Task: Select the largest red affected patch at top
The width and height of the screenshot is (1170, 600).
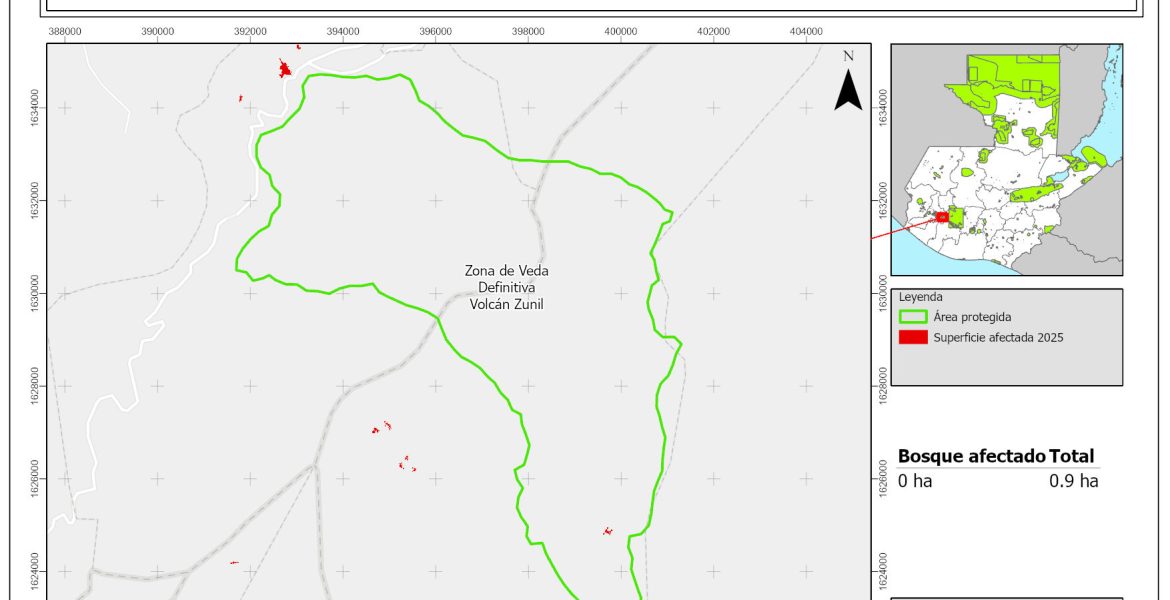Action: 284,69
